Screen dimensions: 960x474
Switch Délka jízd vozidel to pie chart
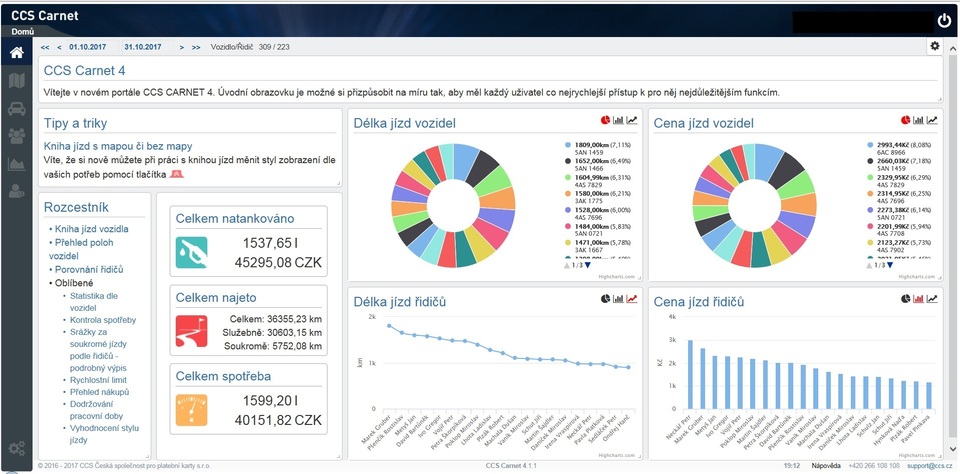tap(606, 120)
